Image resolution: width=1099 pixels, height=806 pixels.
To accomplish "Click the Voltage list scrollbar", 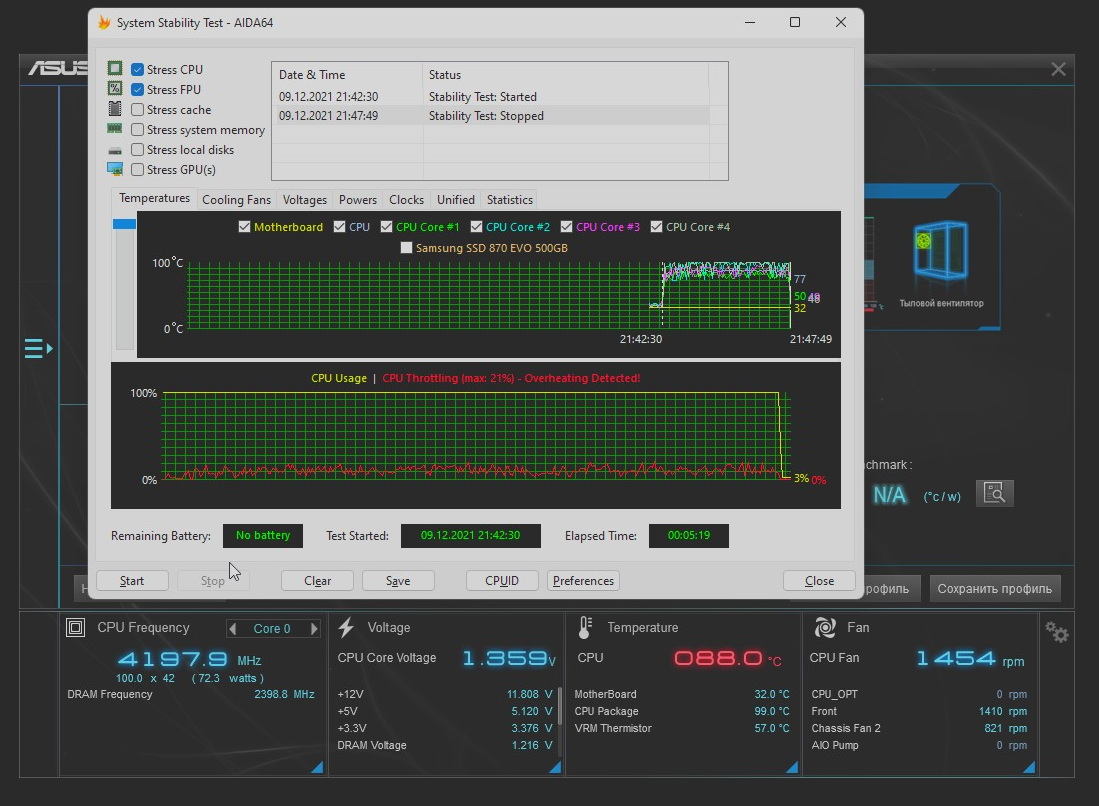I will (559, 706).
